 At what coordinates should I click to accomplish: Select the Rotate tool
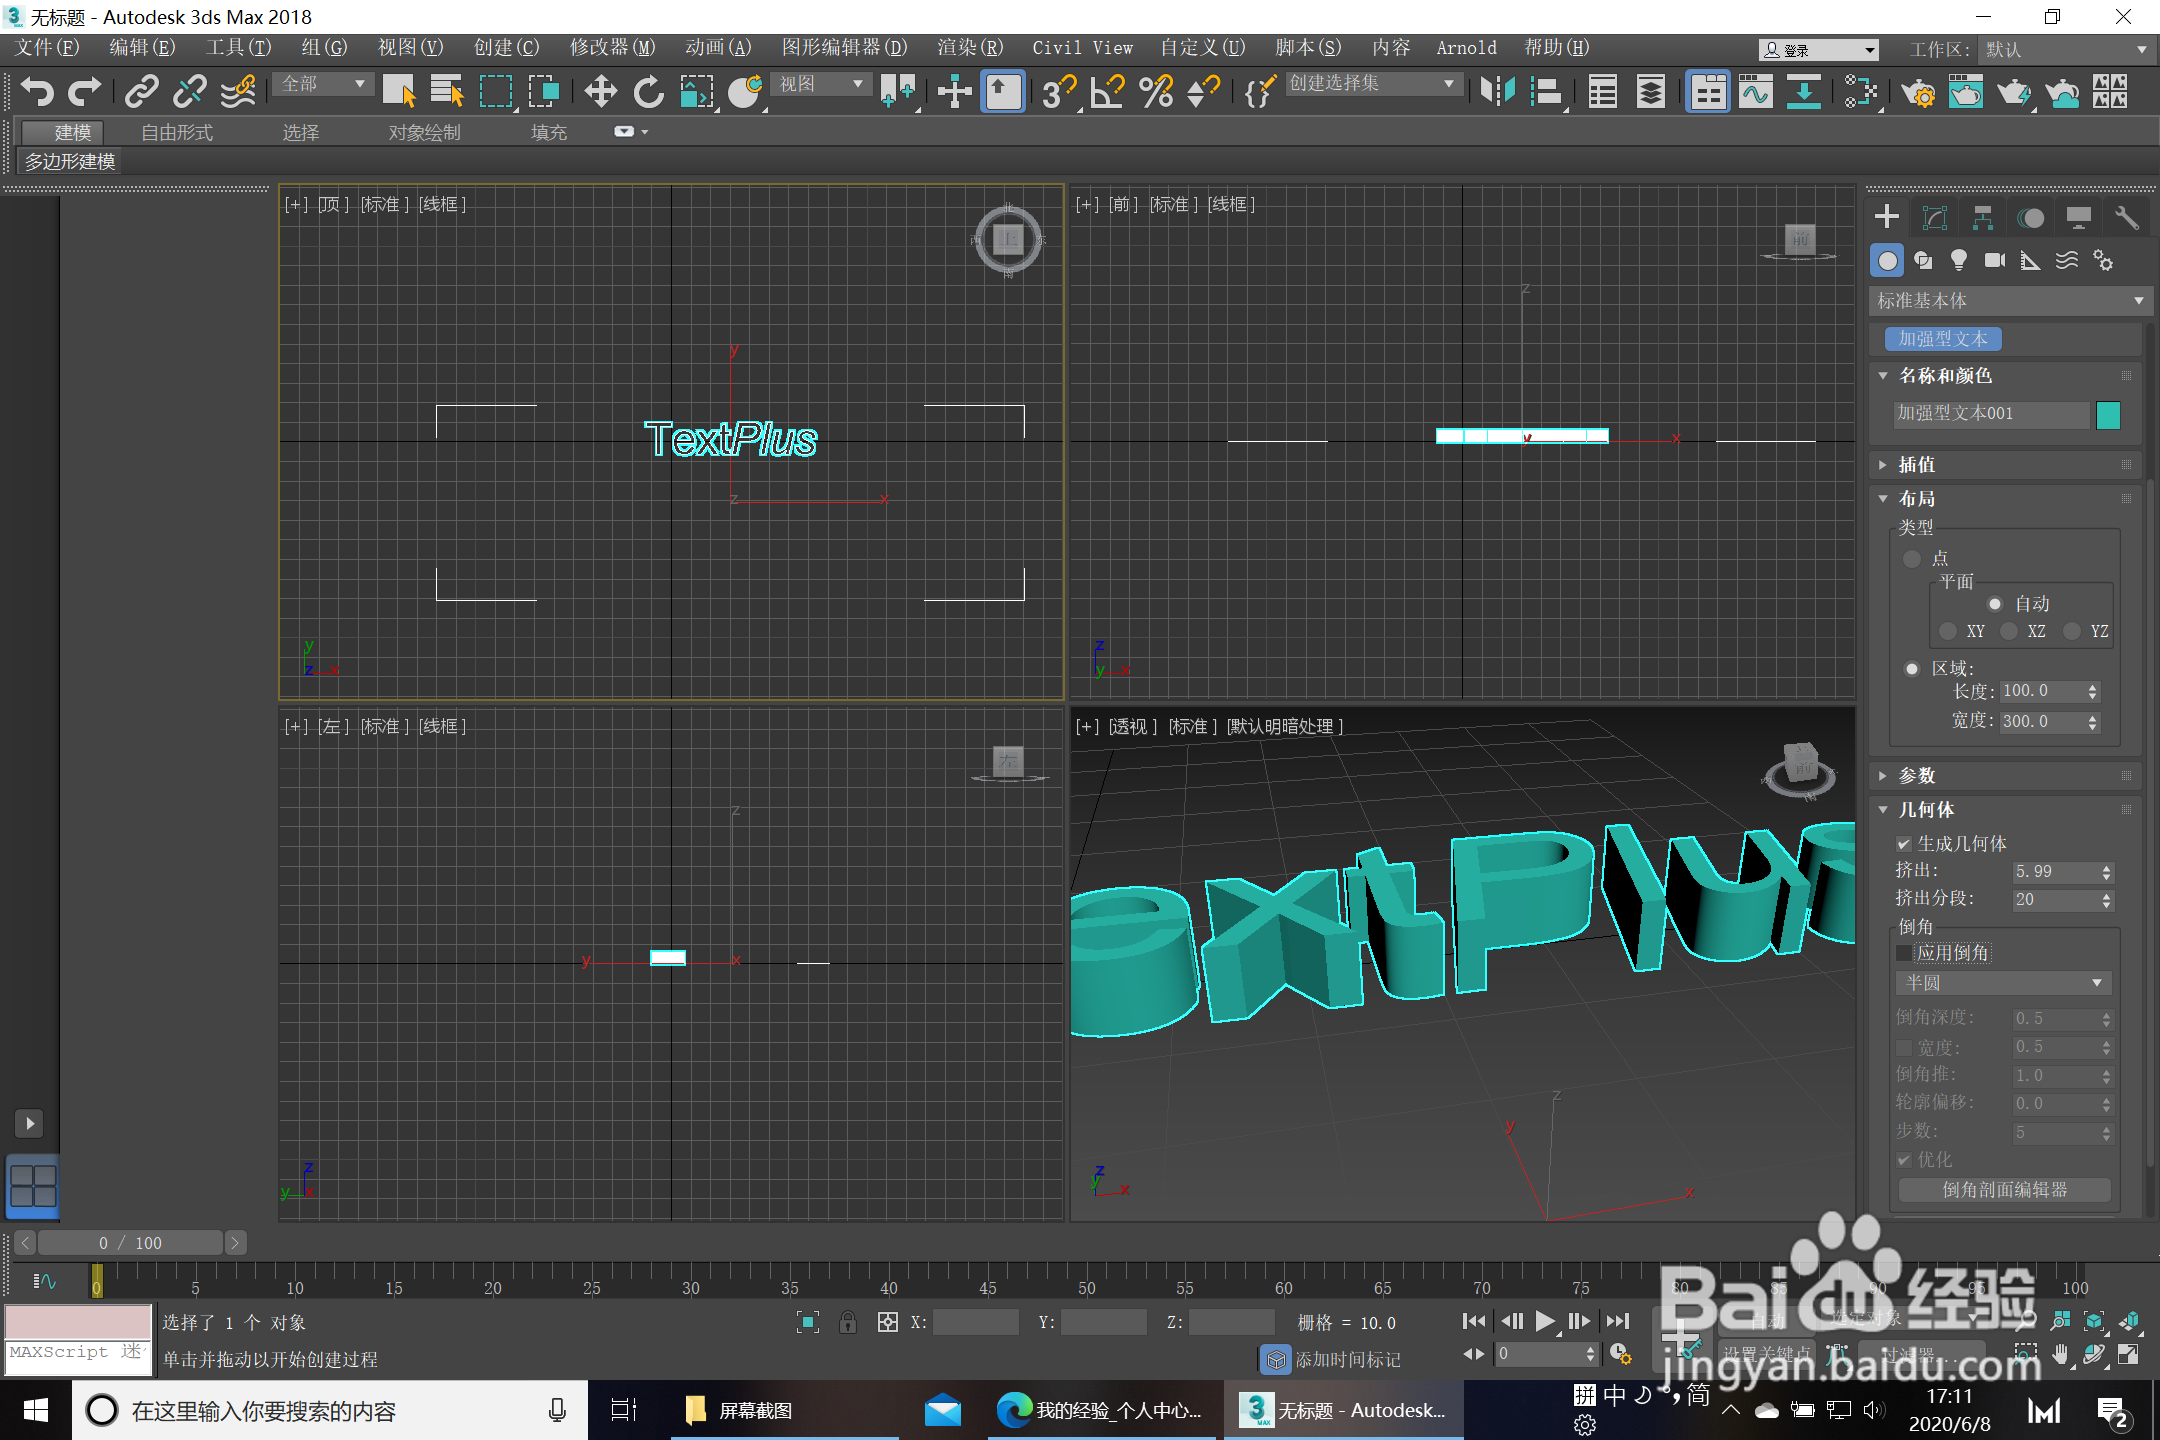[x=648, y=92]
